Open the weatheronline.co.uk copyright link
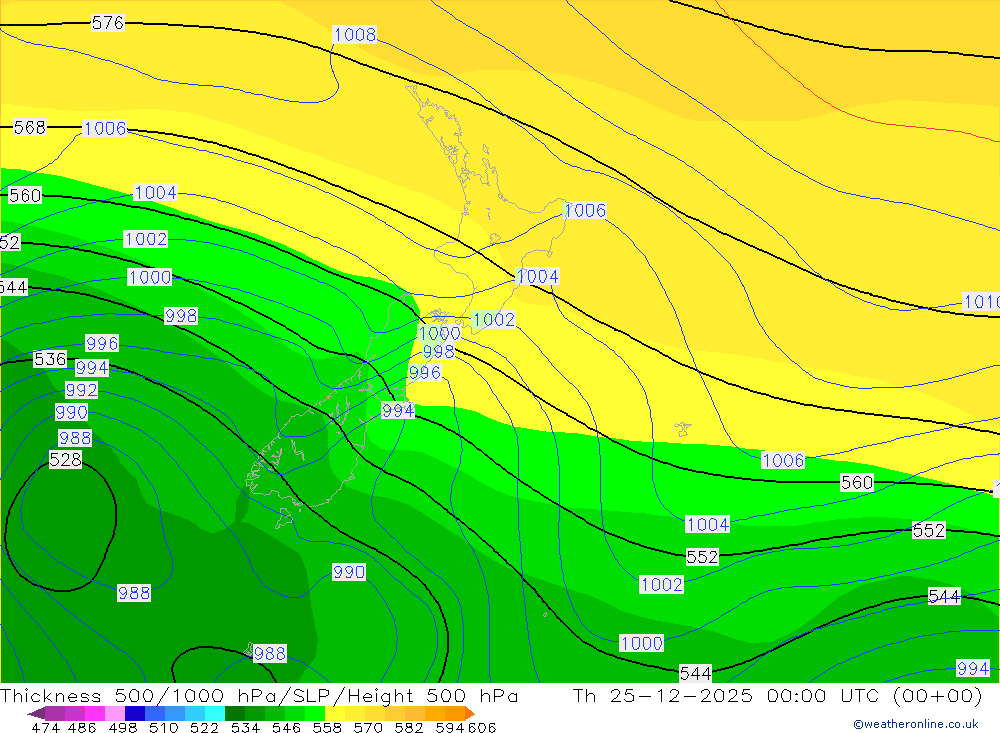The width and height of the screenshot is (1000, 733). pos(915,724)
